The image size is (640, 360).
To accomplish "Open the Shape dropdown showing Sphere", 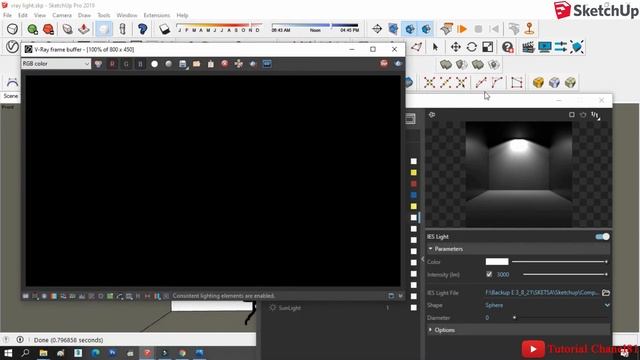I will [x=547, y=305].
